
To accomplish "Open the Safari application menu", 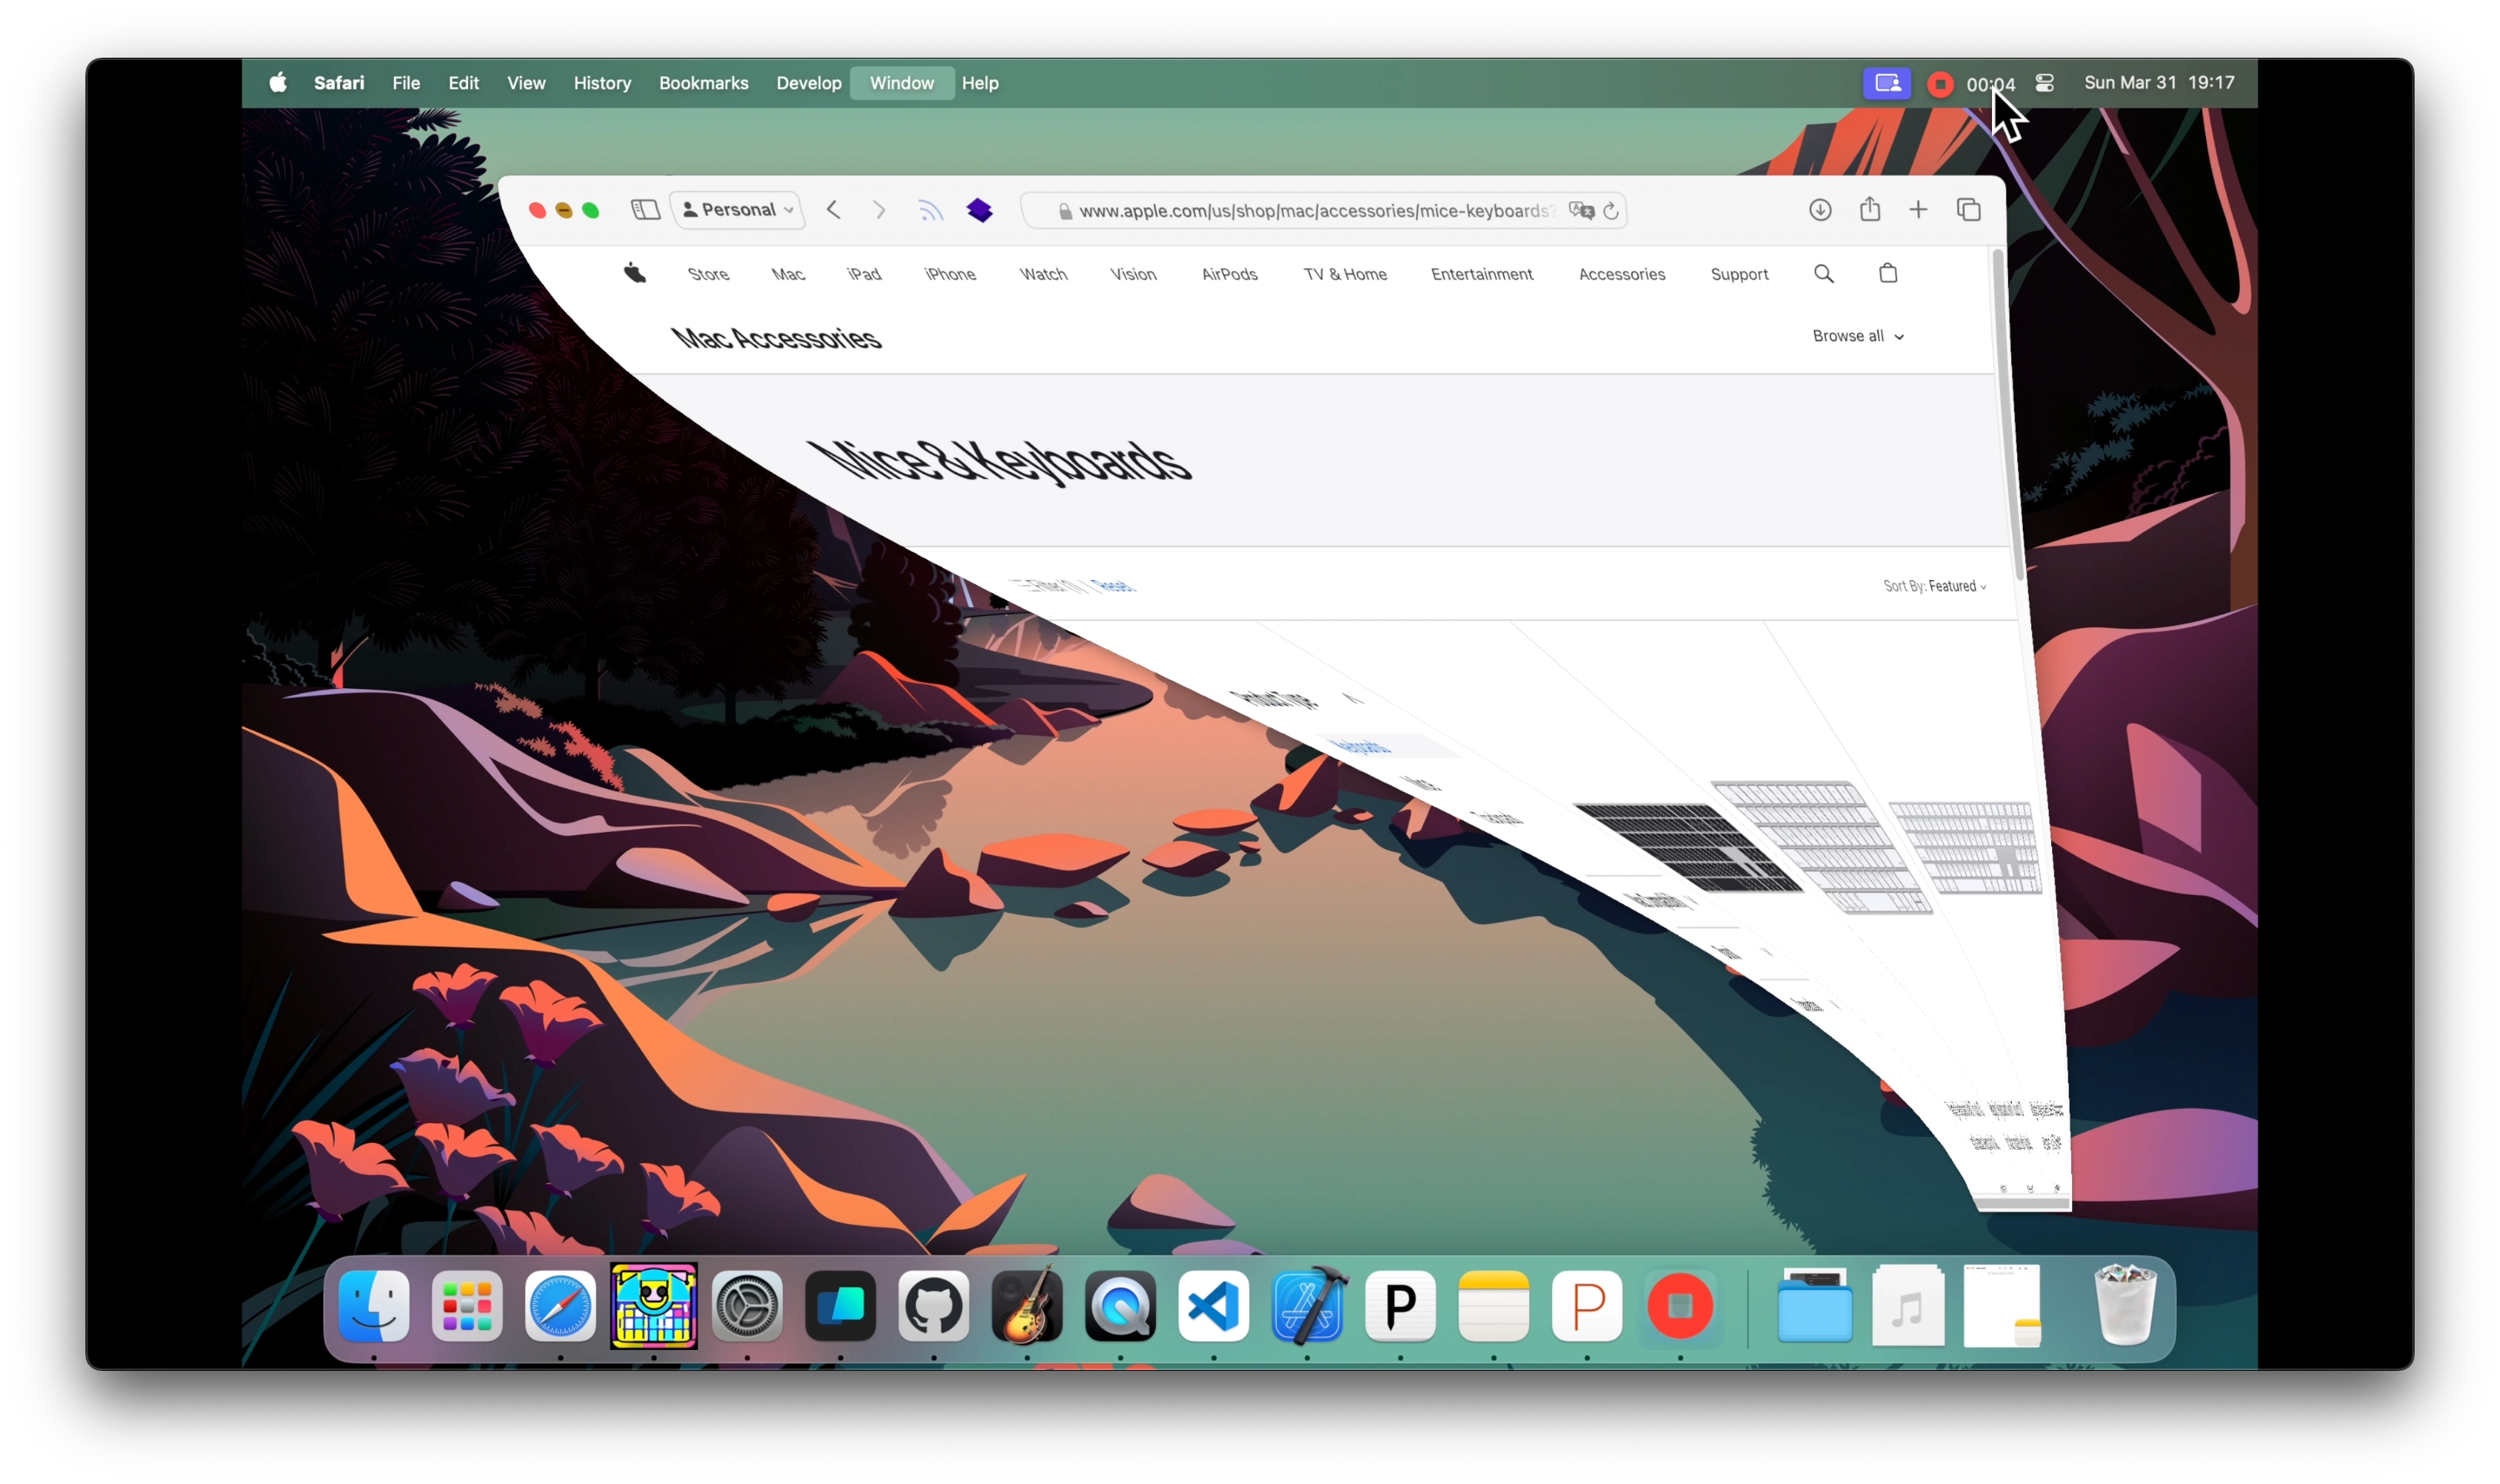I will coord(339,83).
